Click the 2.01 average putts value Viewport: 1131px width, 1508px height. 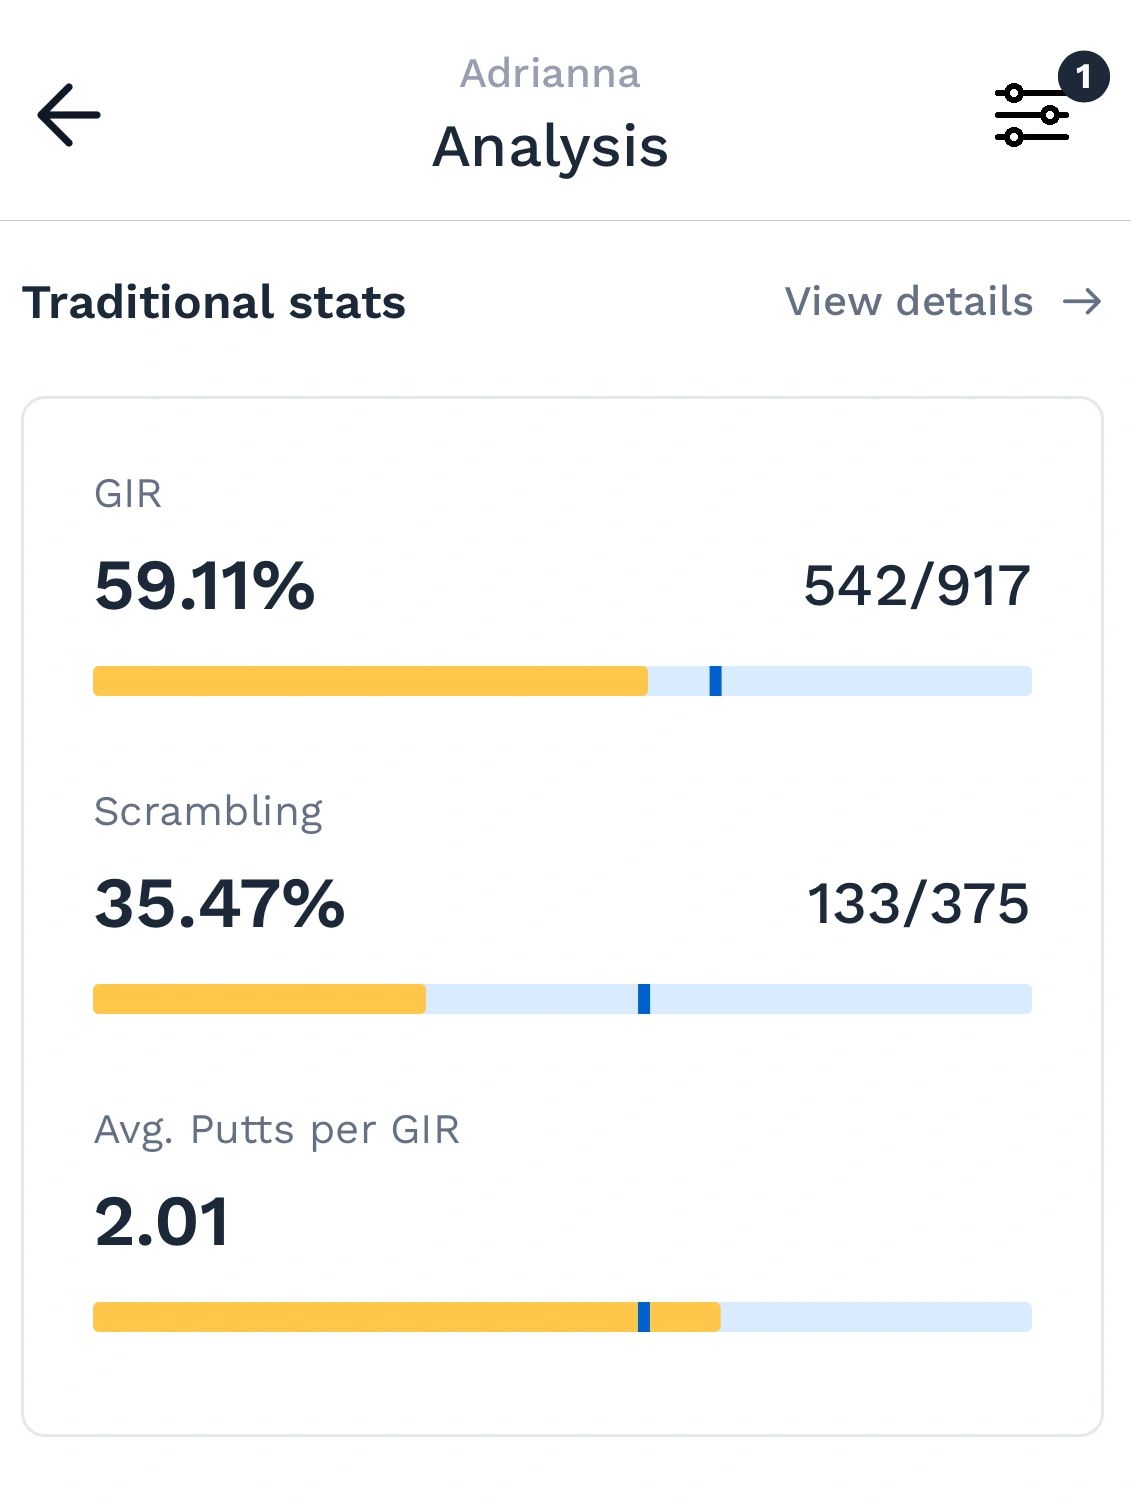[x=162, y=1221]
